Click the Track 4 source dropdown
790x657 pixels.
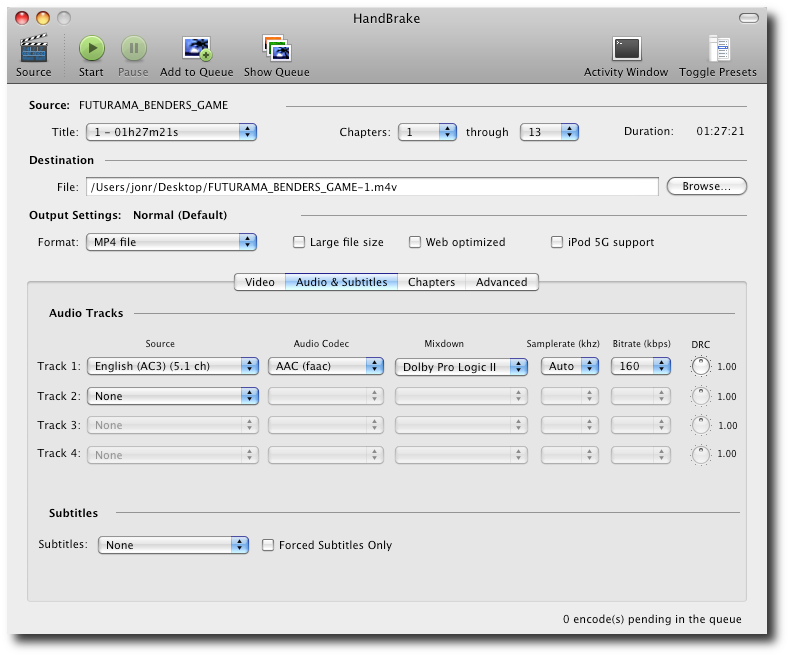(173, 455)
